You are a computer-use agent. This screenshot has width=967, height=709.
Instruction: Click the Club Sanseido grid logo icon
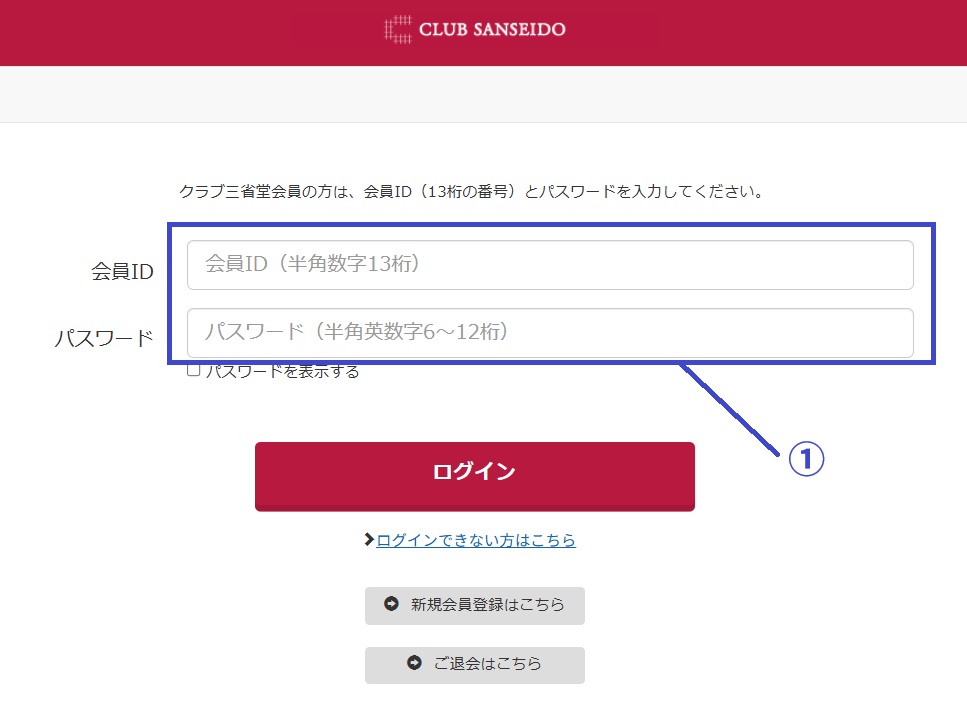point(397,30)
